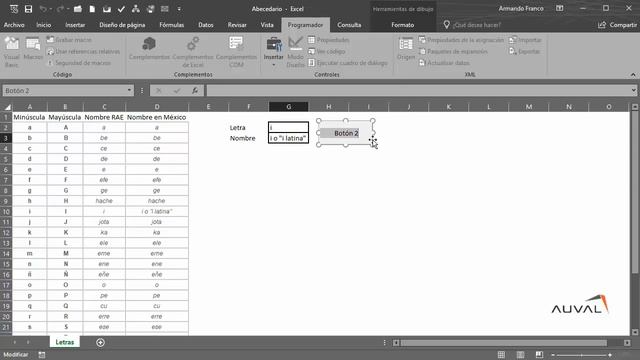Click the Botón 2 form button
This screenshot has height=360, width=640.
coord(346,133)
